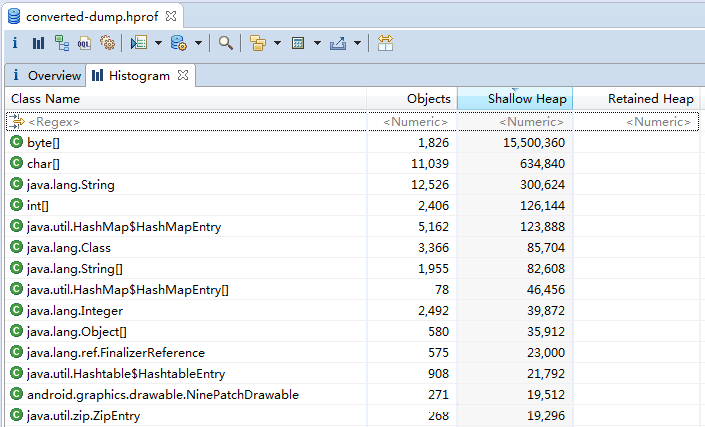705x427 pixels.
Task: Select the converted-dump.hprof editor tab
Action: click(x=92, y=17)
